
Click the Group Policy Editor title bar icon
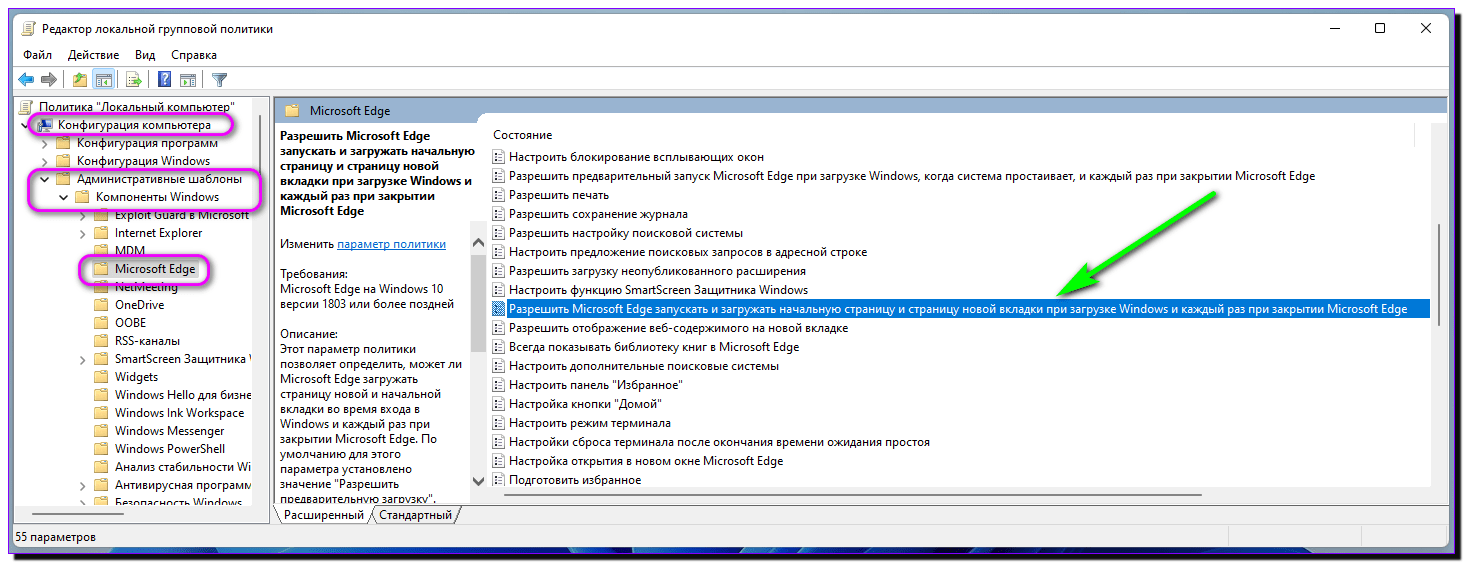pos(27,29)
